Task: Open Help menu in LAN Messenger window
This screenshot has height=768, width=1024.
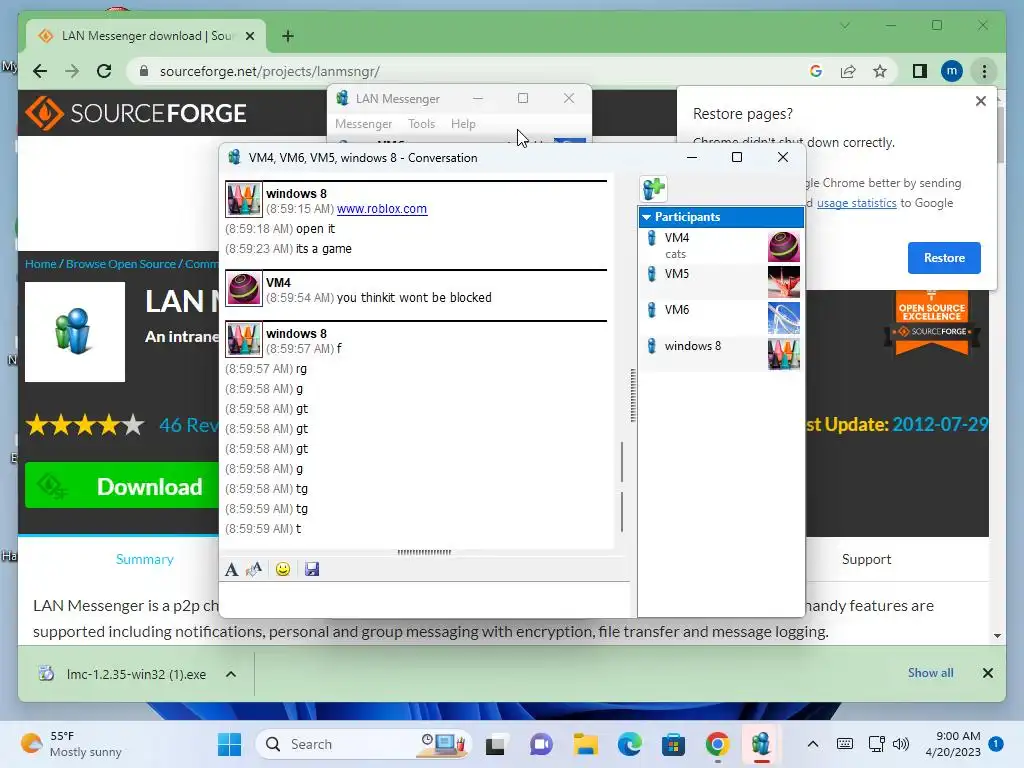Action: click(463, 123)
